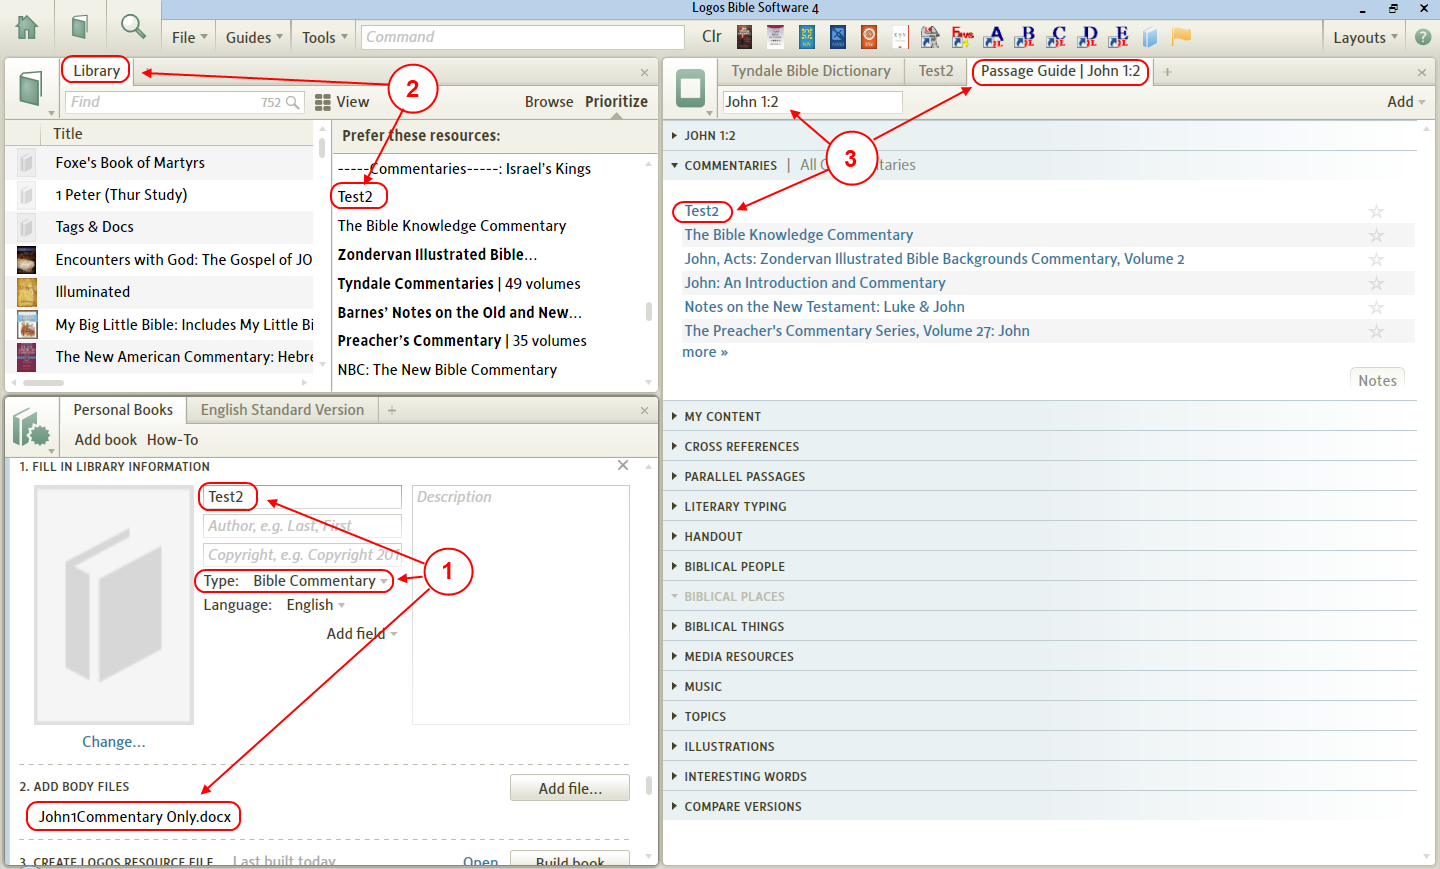Click the Command input box
The image size is (1440, 869).
point(523,37)
